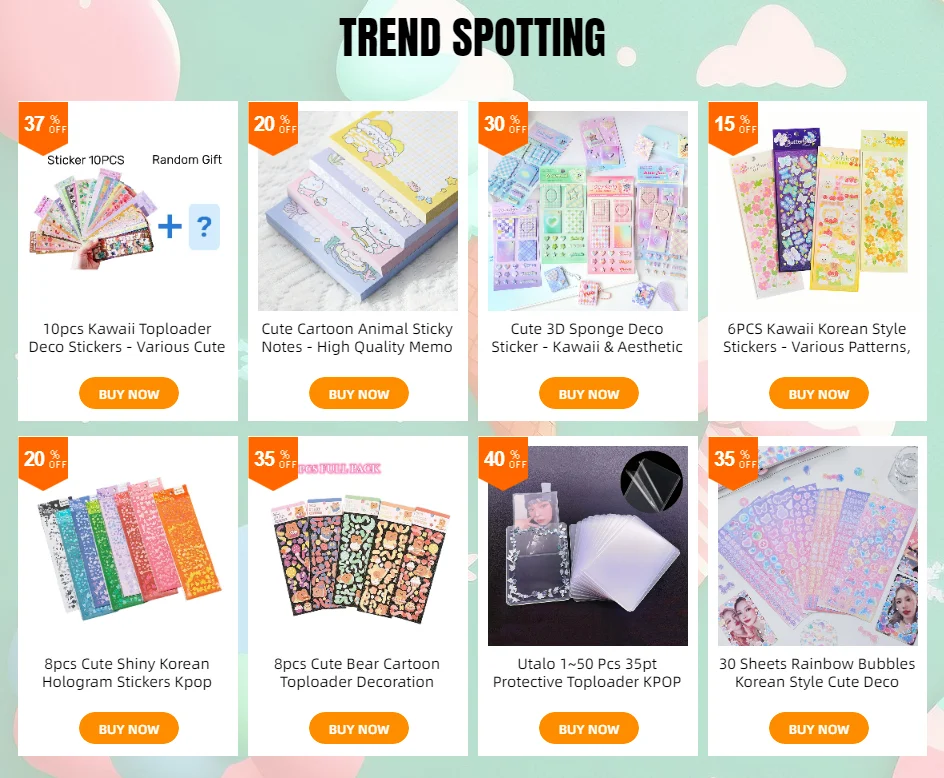The image size is (944, 778).
Task: Click Buy Now for 3D Sponge Deco Sticker
Action: 589,394
